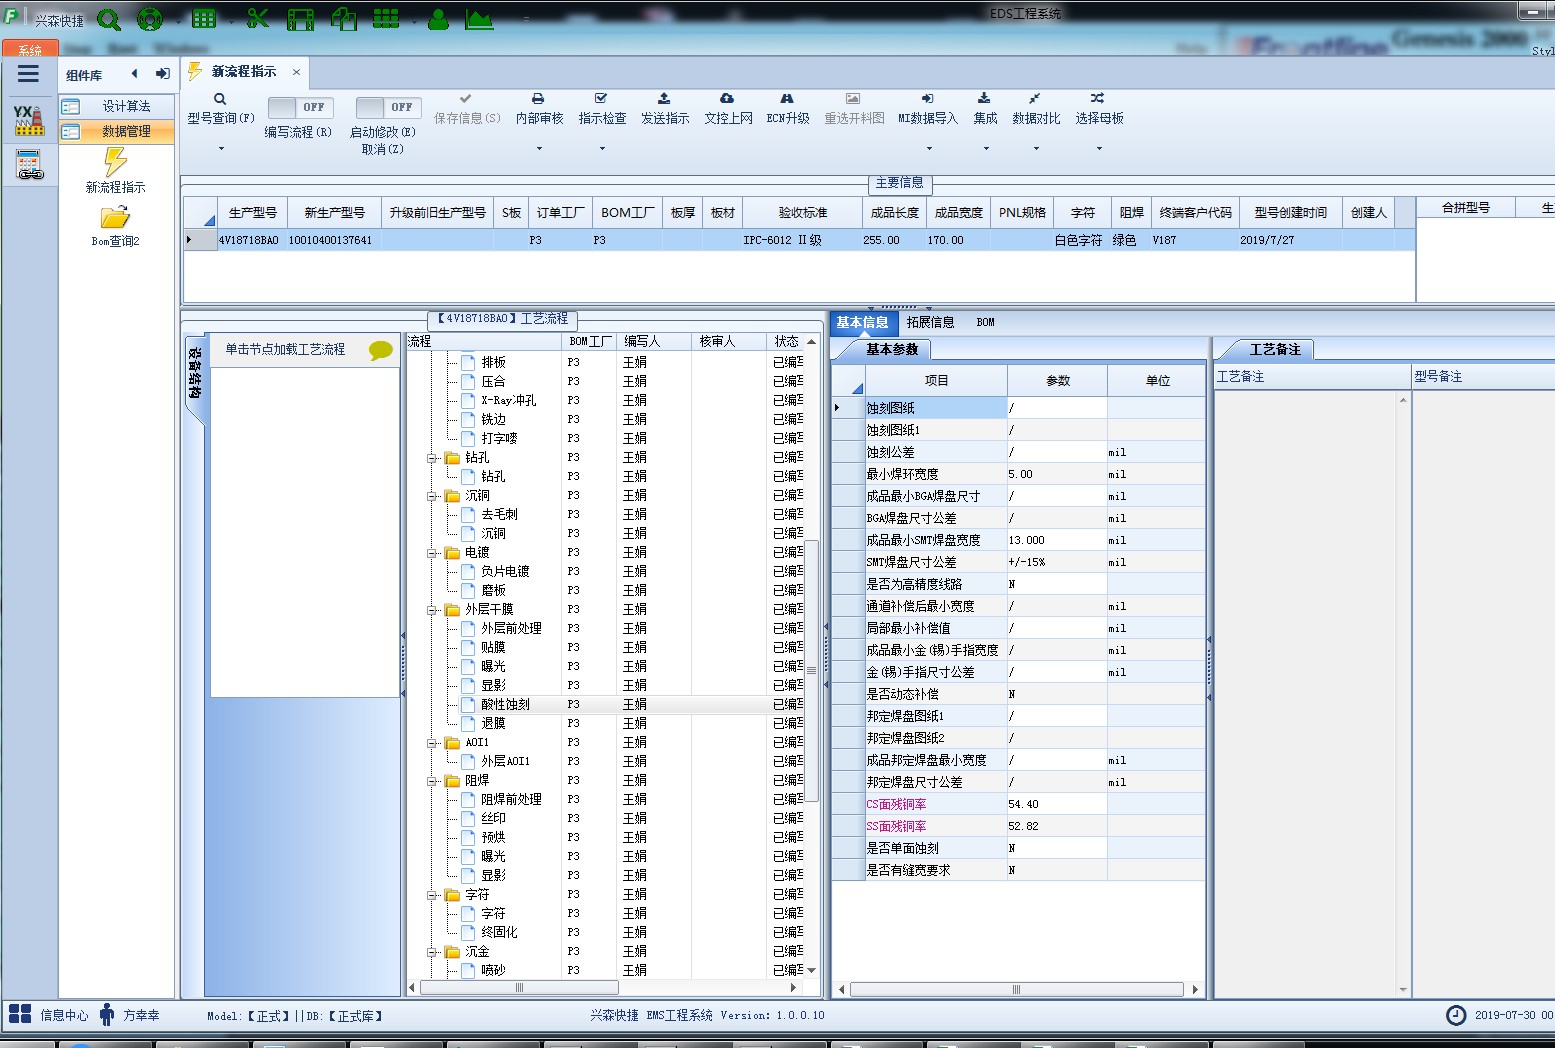Click 指示检查 toolbar item
1555x1048 pixels.
click(602, 110)
